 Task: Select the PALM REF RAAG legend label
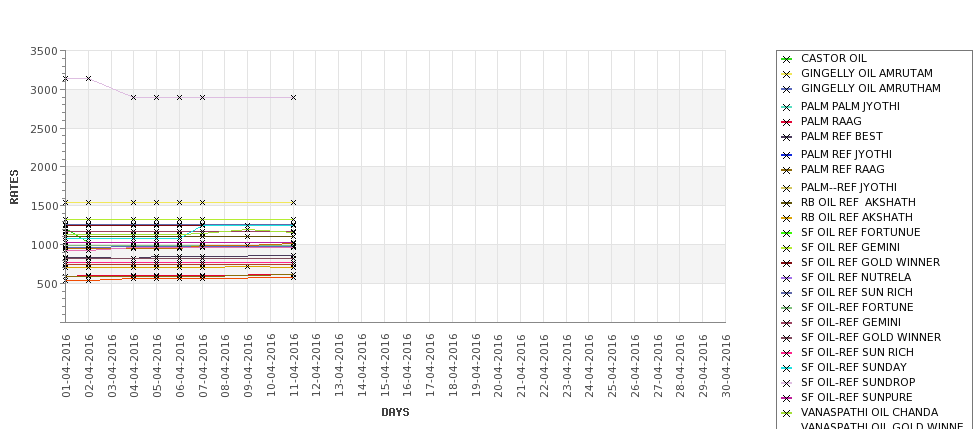[843, 169]
